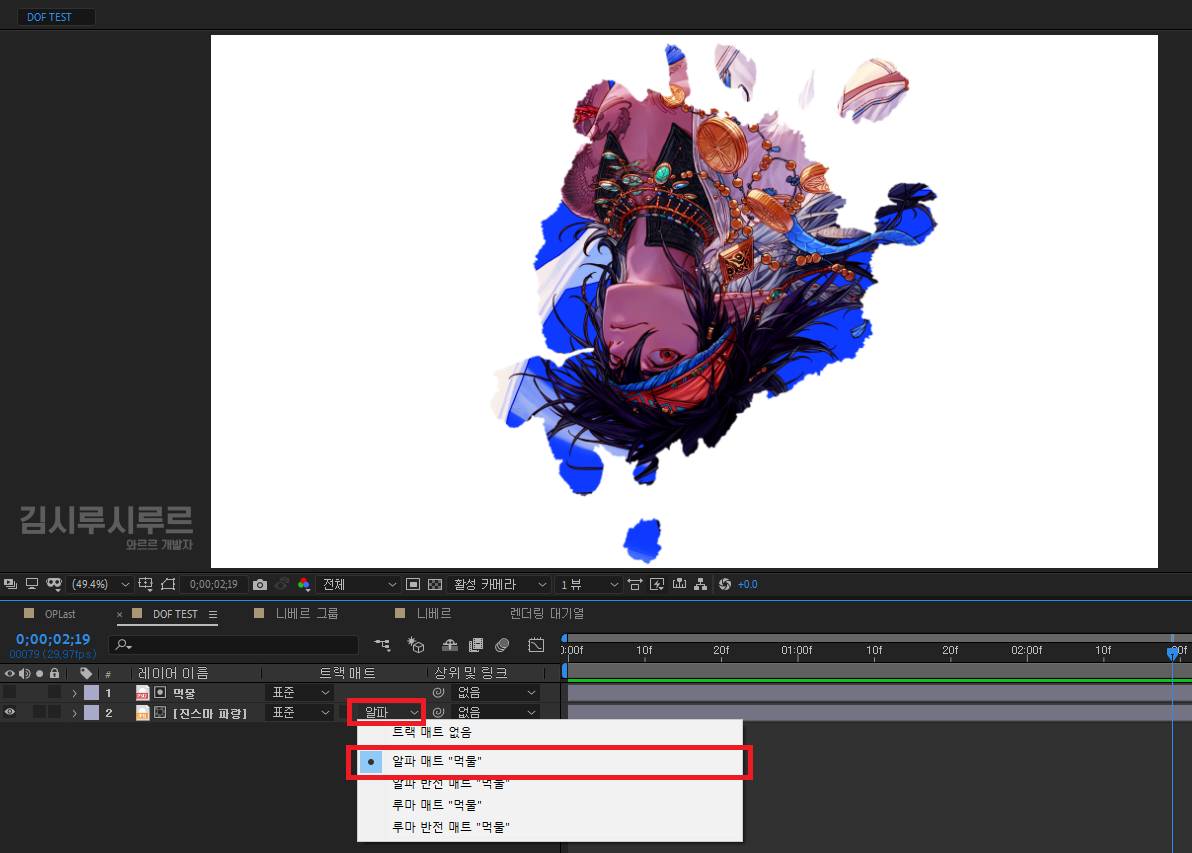Open the 활성 카메라 3D view dropdown
Viewport: 1192px width, 853px height.
point(499,584)
